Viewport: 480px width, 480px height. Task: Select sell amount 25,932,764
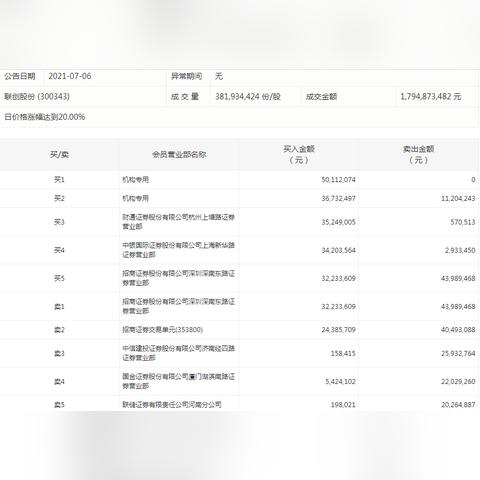pyautogui.click(x=458, y=353)
